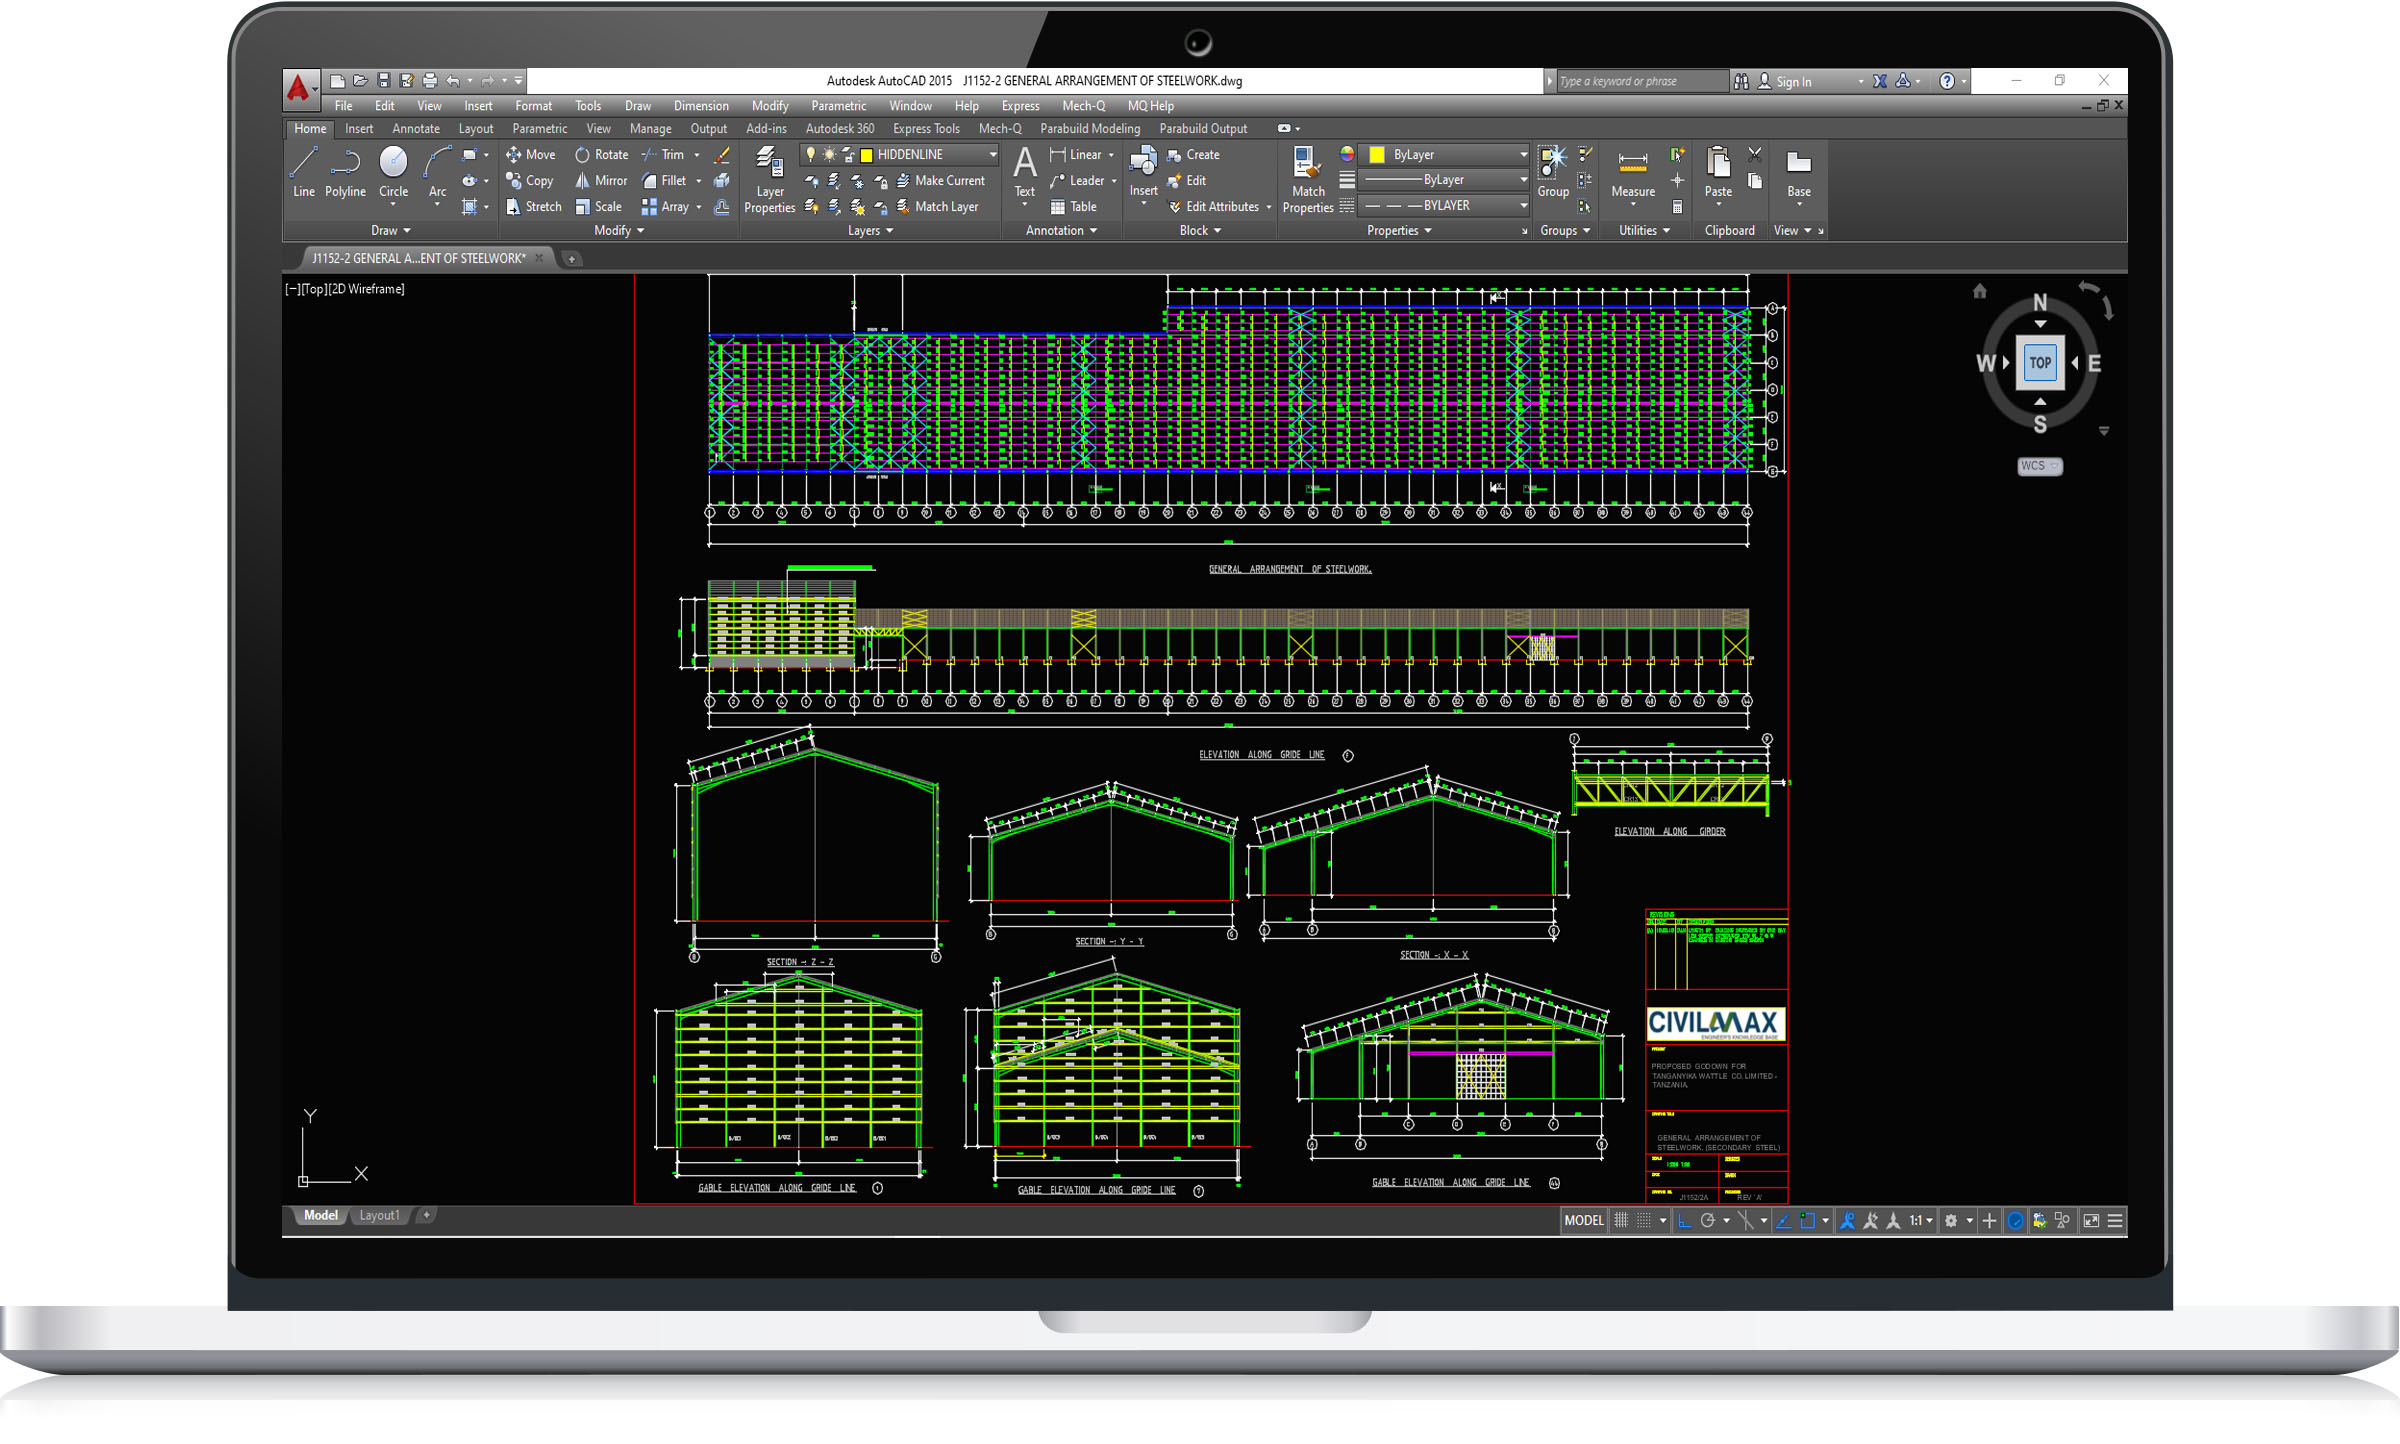Open Layer Properties manager
Image resolution: width=2400 pixels, height=1444 pixels.
pyautogui.click(x=769, y=178)
